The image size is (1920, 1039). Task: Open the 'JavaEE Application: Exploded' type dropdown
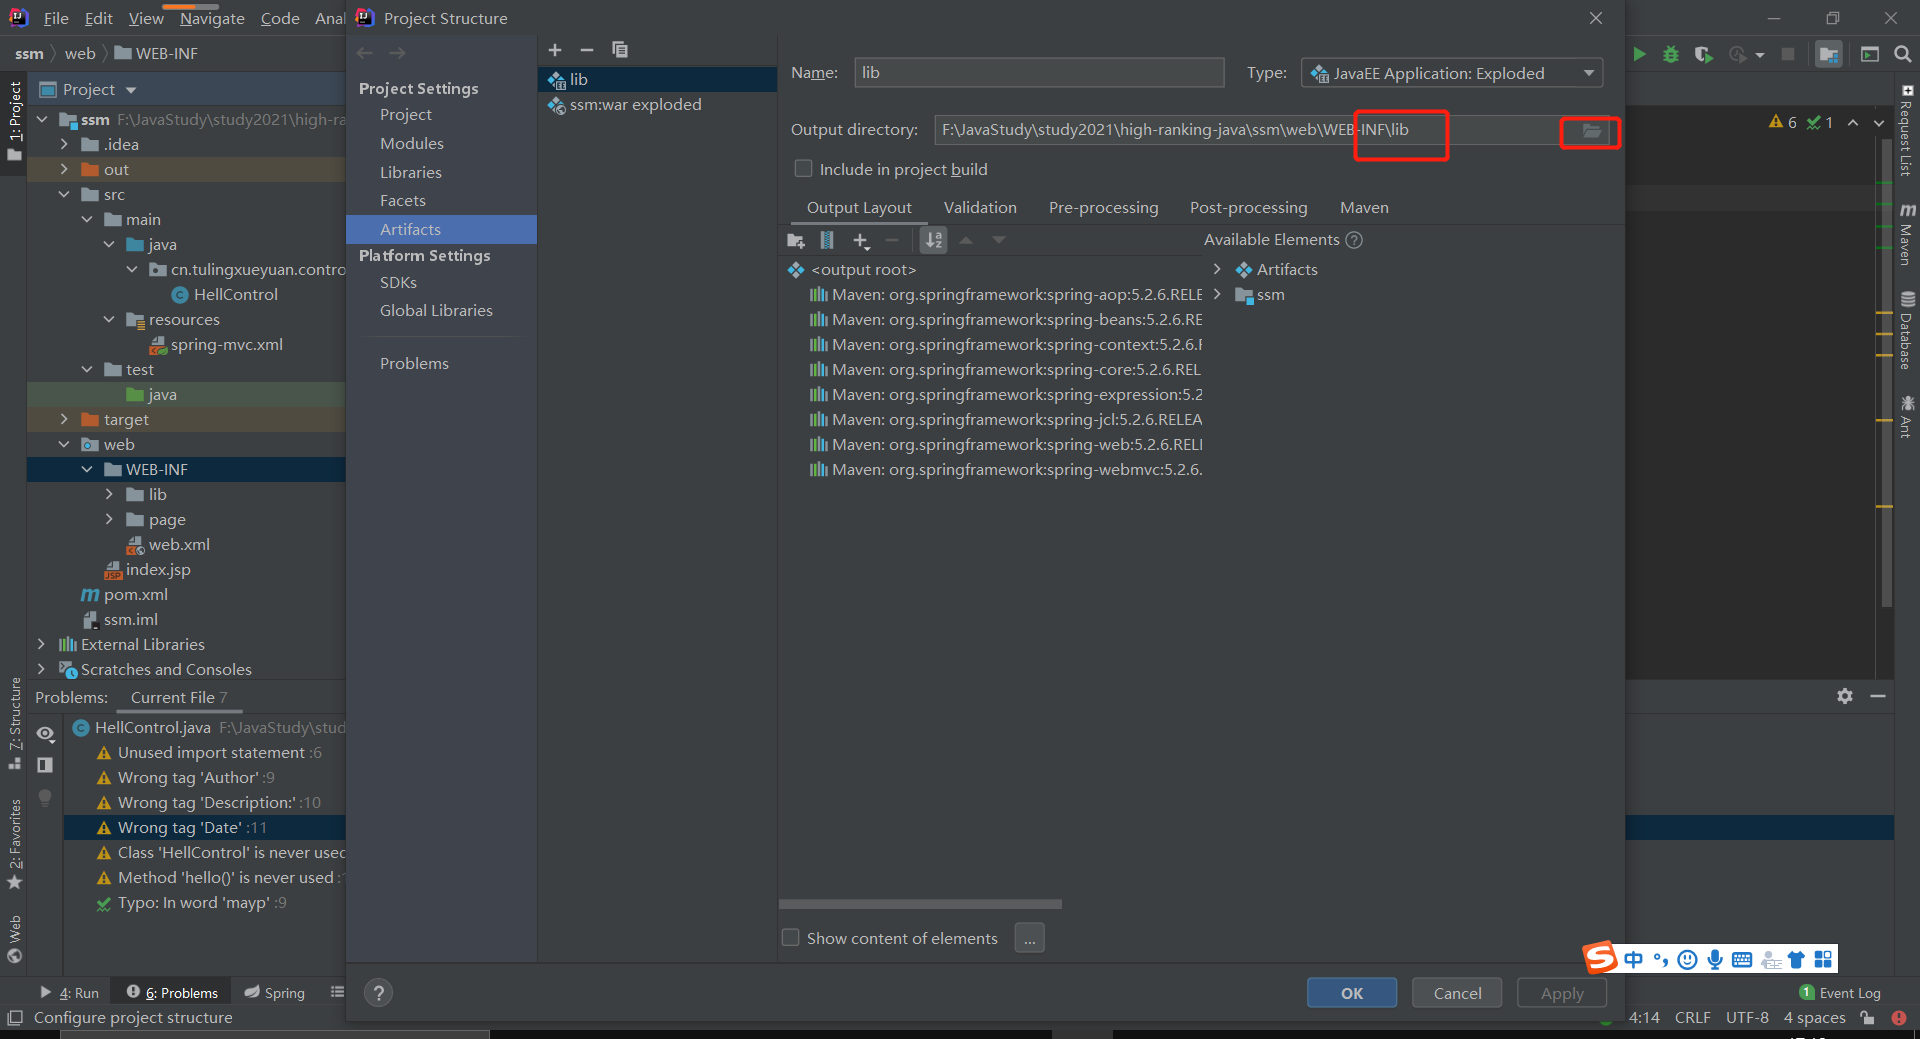pos(1588,72)
